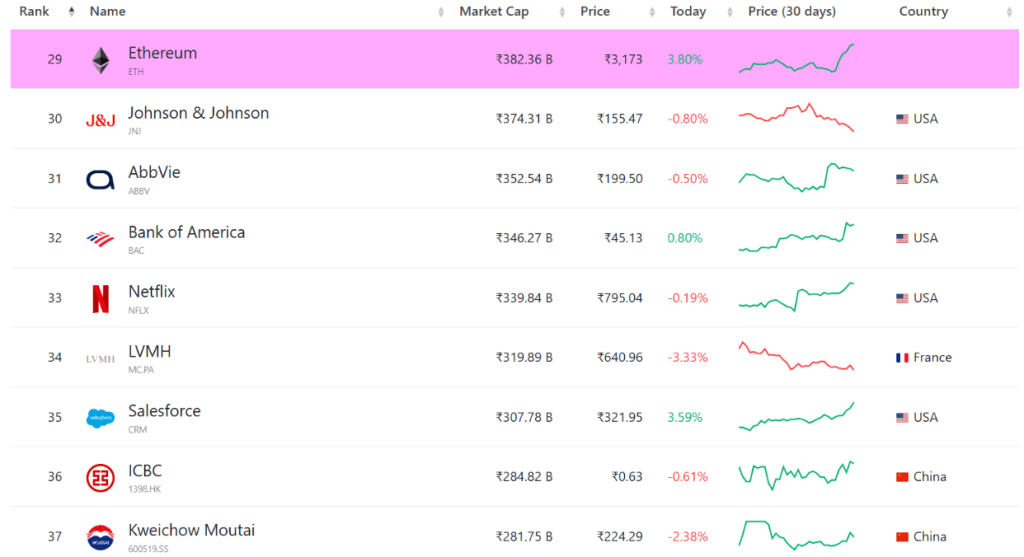Open the Bank of America name link

187,232
